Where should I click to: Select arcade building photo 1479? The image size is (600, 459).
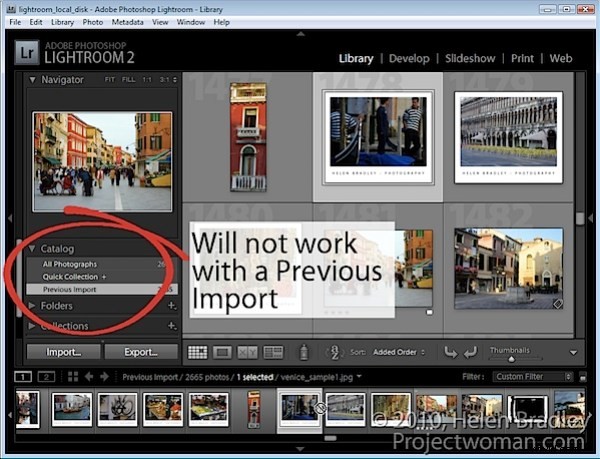(509, 137)
